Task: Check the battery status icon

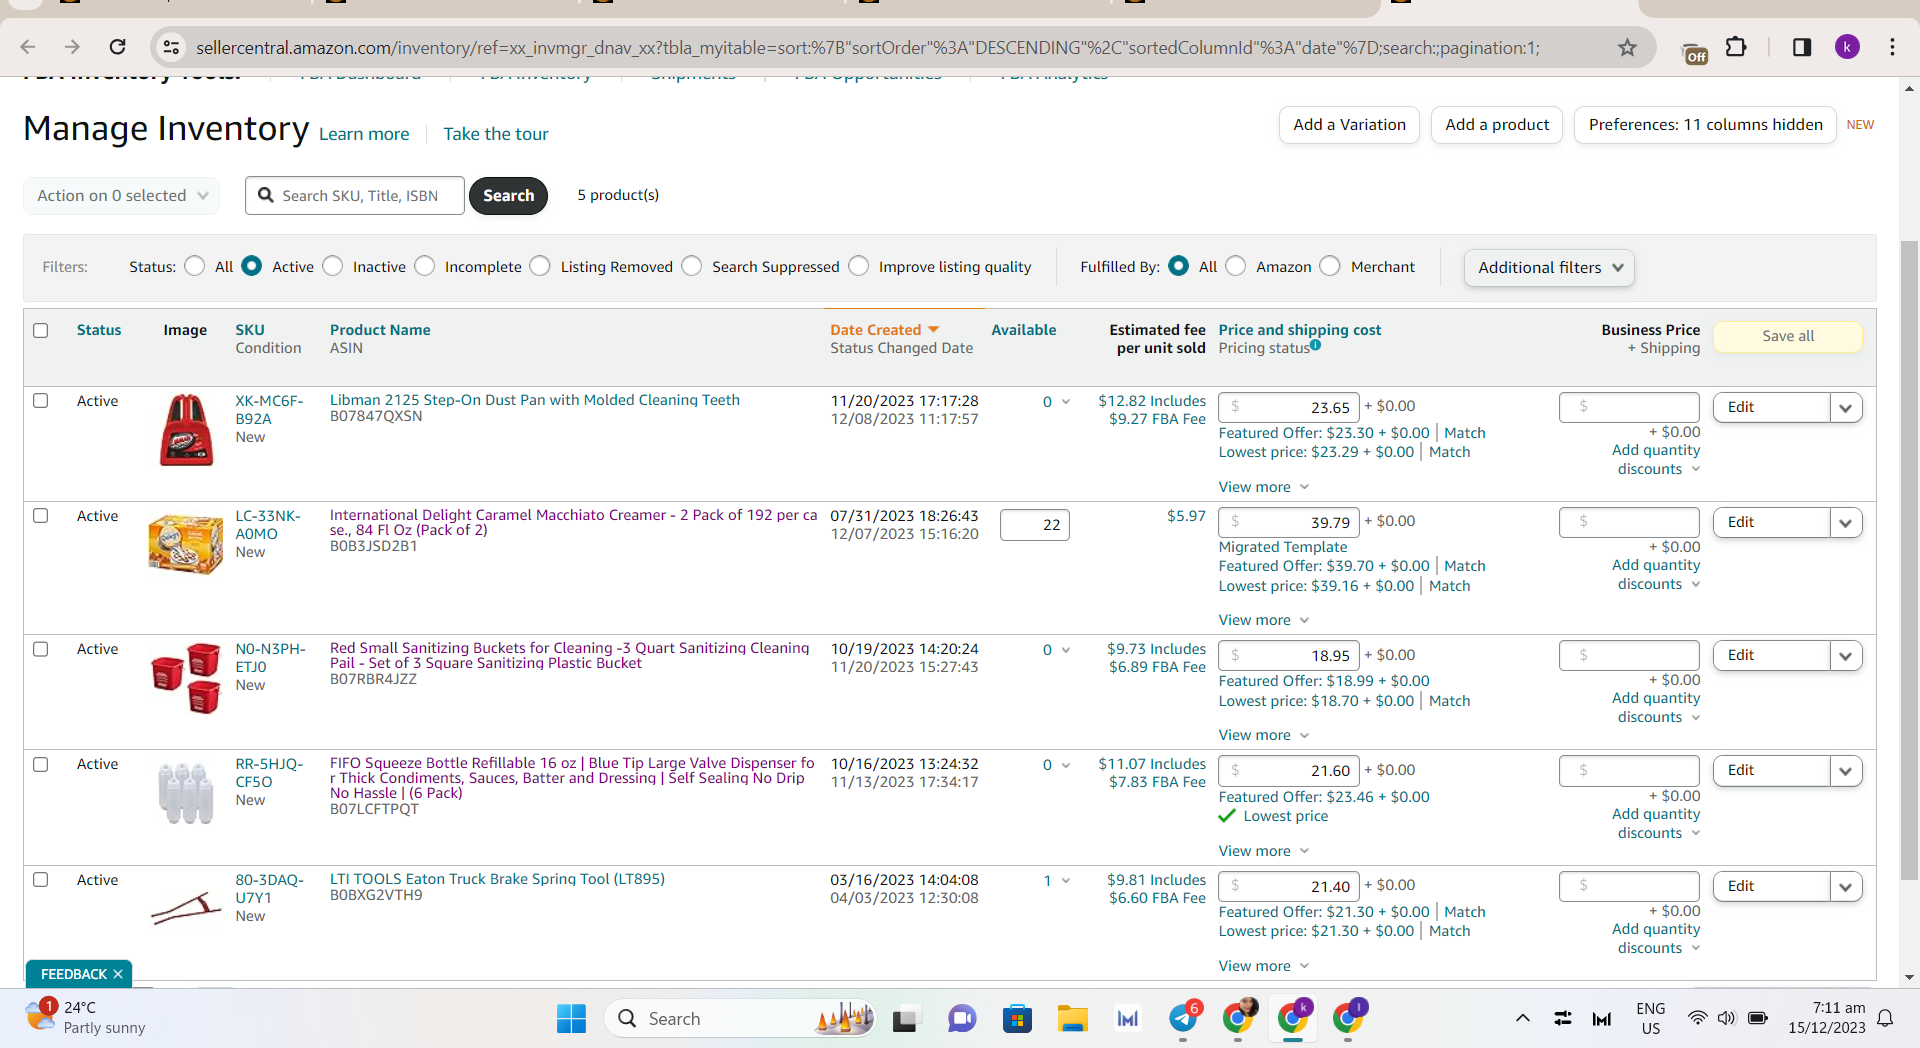Action: coord(1758,1018)
